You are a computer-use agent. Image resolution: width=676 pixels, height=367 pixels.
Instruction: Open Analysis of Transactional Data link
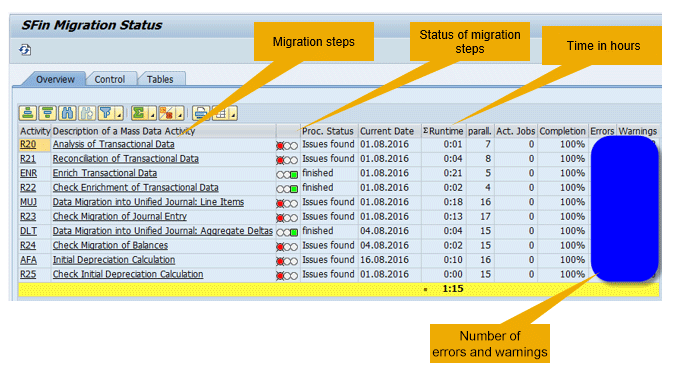(x=113, y=144)
